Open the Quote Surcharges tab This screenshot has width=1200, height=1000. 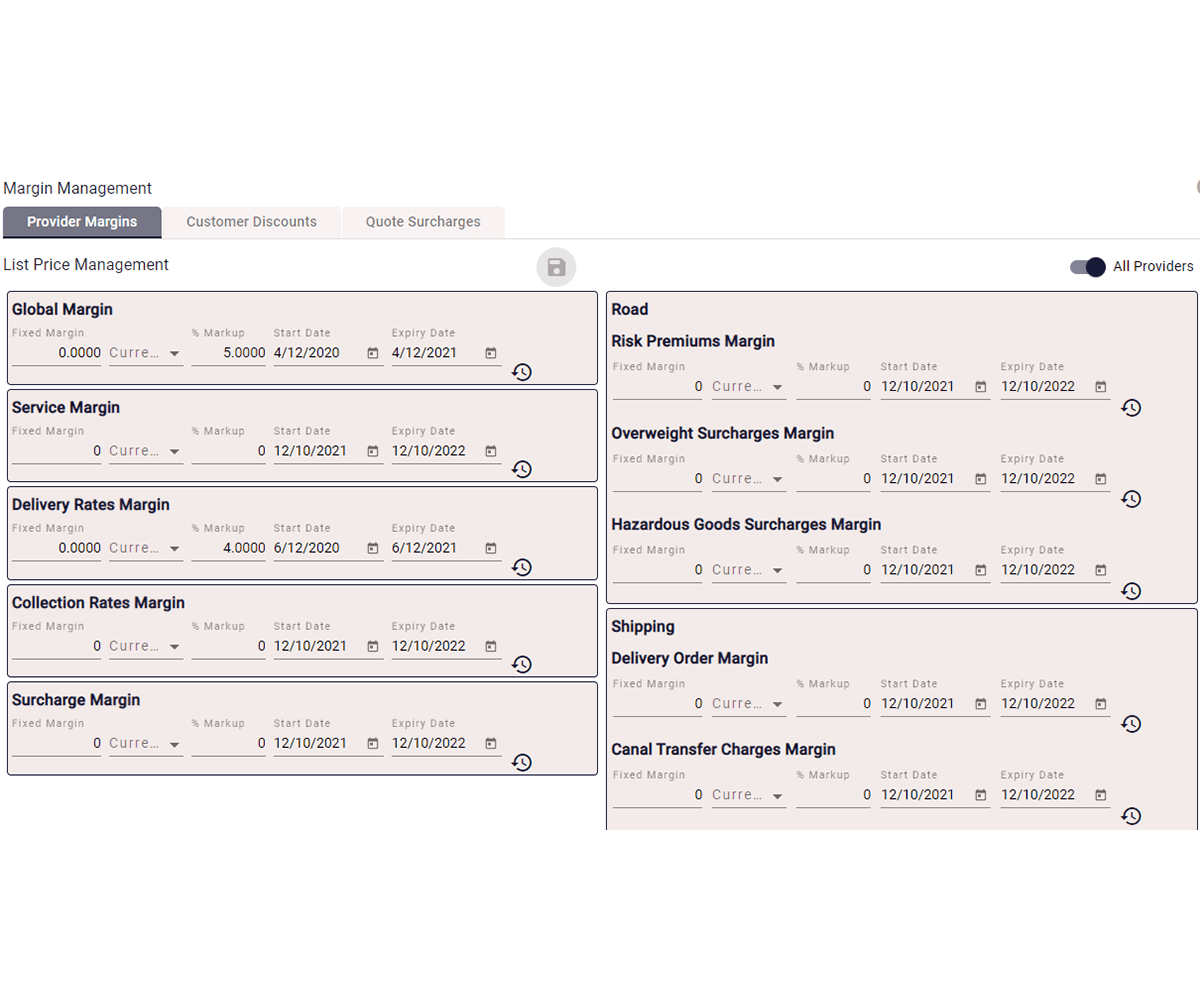[424, 222]
